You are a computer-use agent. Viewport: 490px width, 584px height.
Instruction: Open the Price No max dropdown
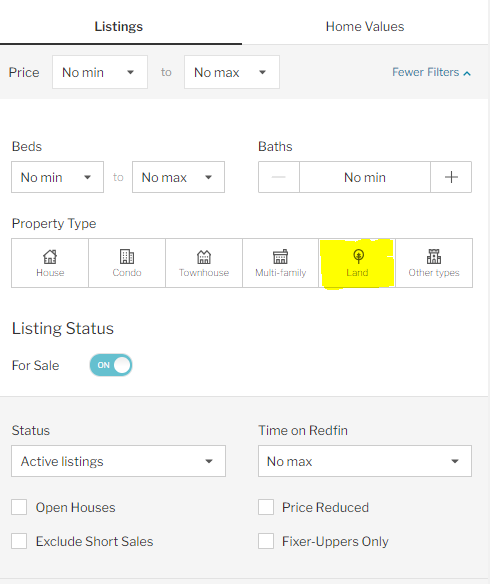coord(232,72)
